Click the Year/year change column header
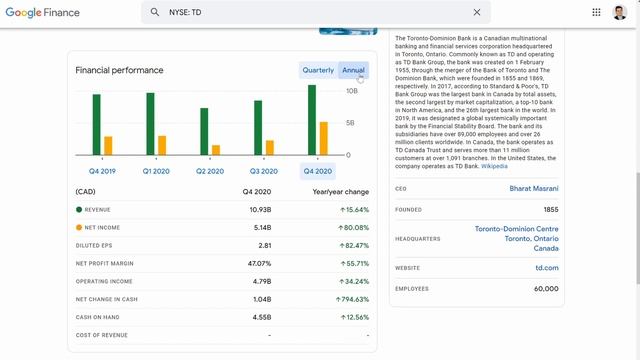Screen dimensions: 640x360 341,192
